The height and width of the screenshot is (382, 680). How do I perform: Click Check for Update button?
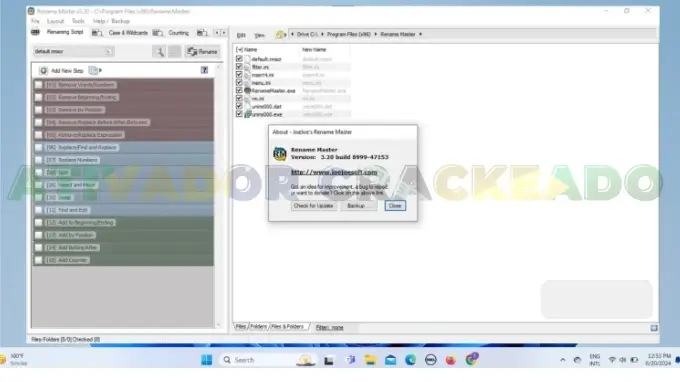pos(314,206)
